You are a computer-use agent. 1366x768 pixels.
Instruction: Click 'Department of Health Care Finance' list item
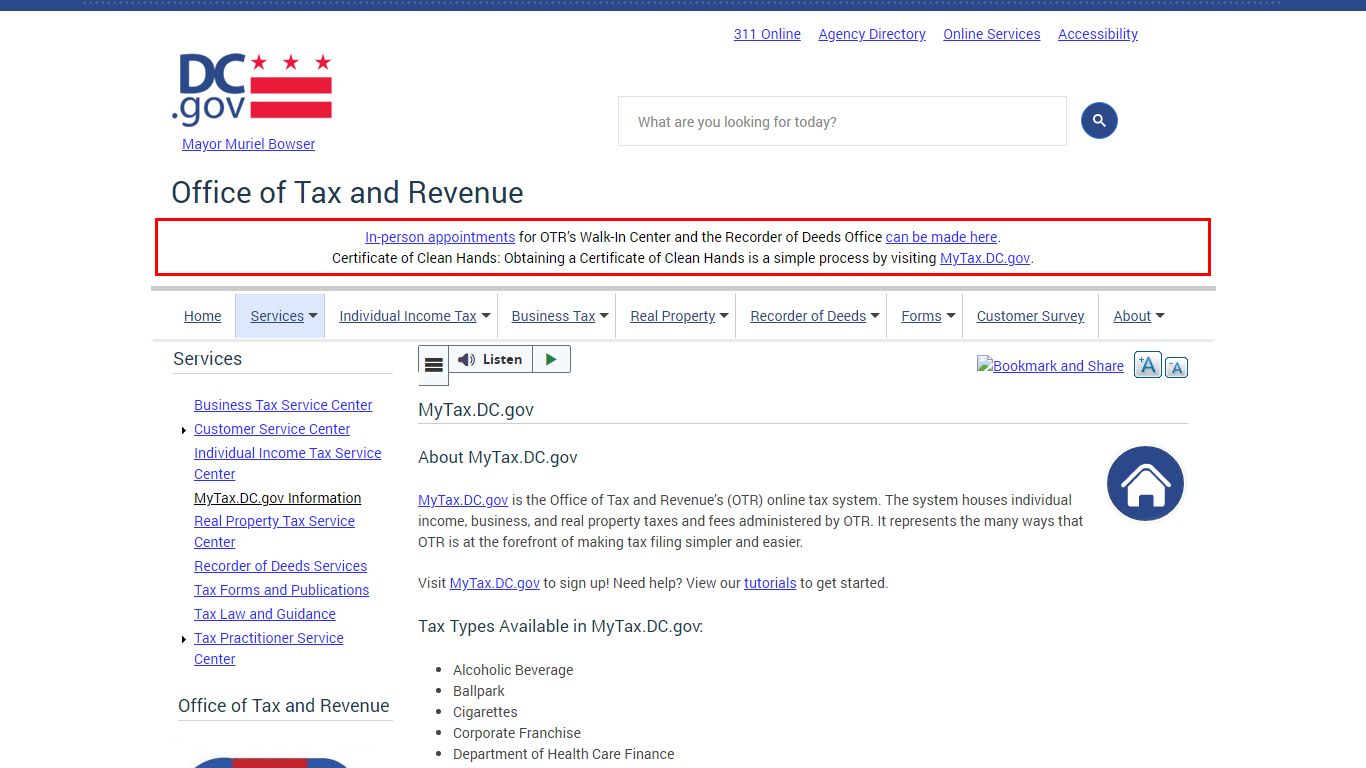coord(564,754)
